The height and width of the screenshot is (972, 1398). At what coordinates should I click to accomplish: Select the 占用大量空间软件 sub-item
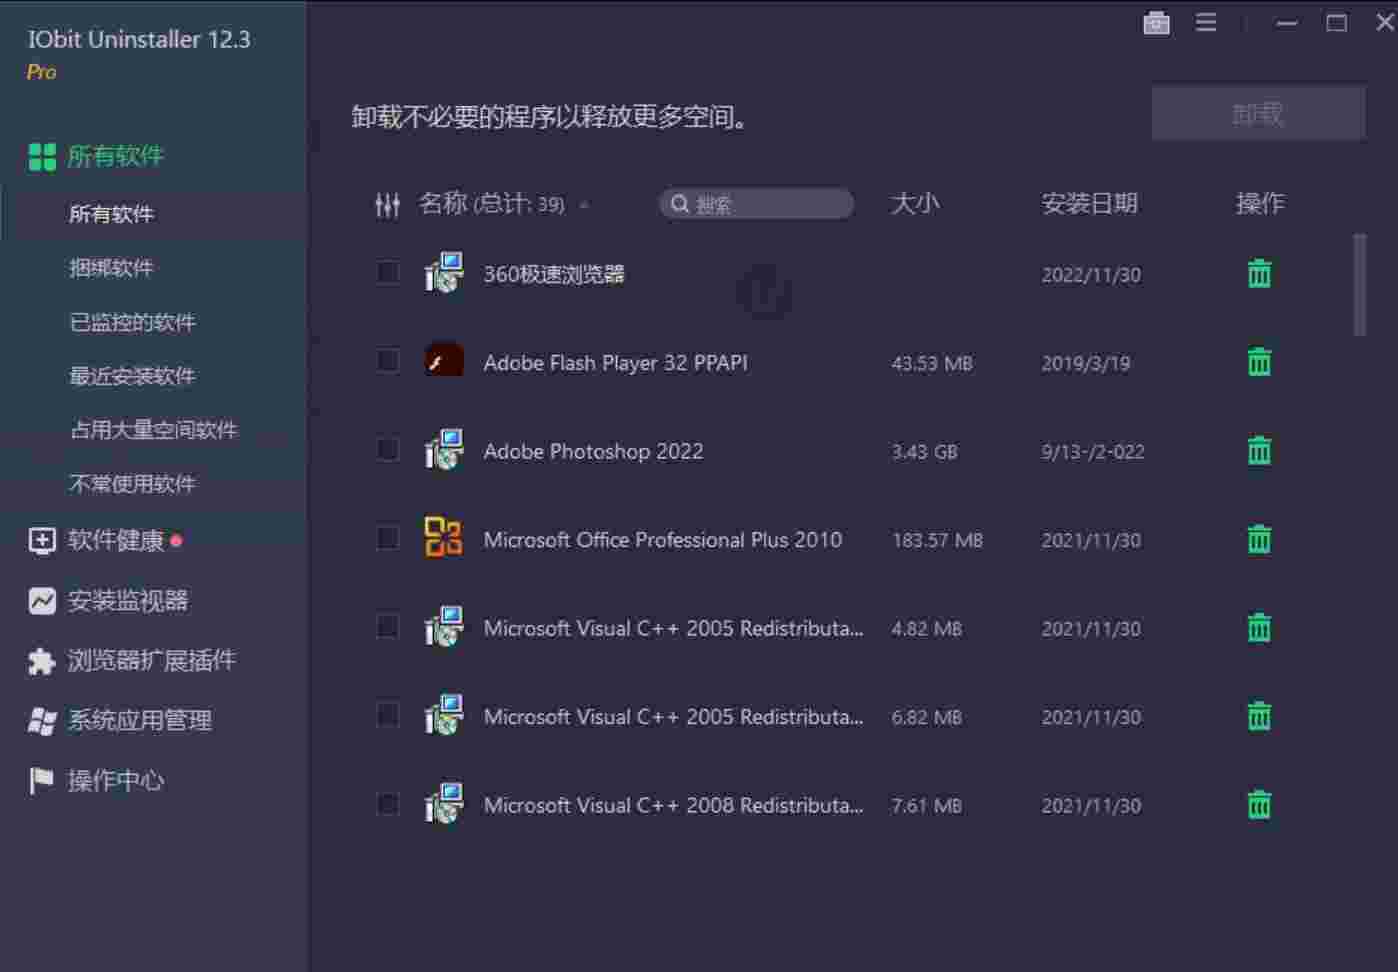click(153, 430)
